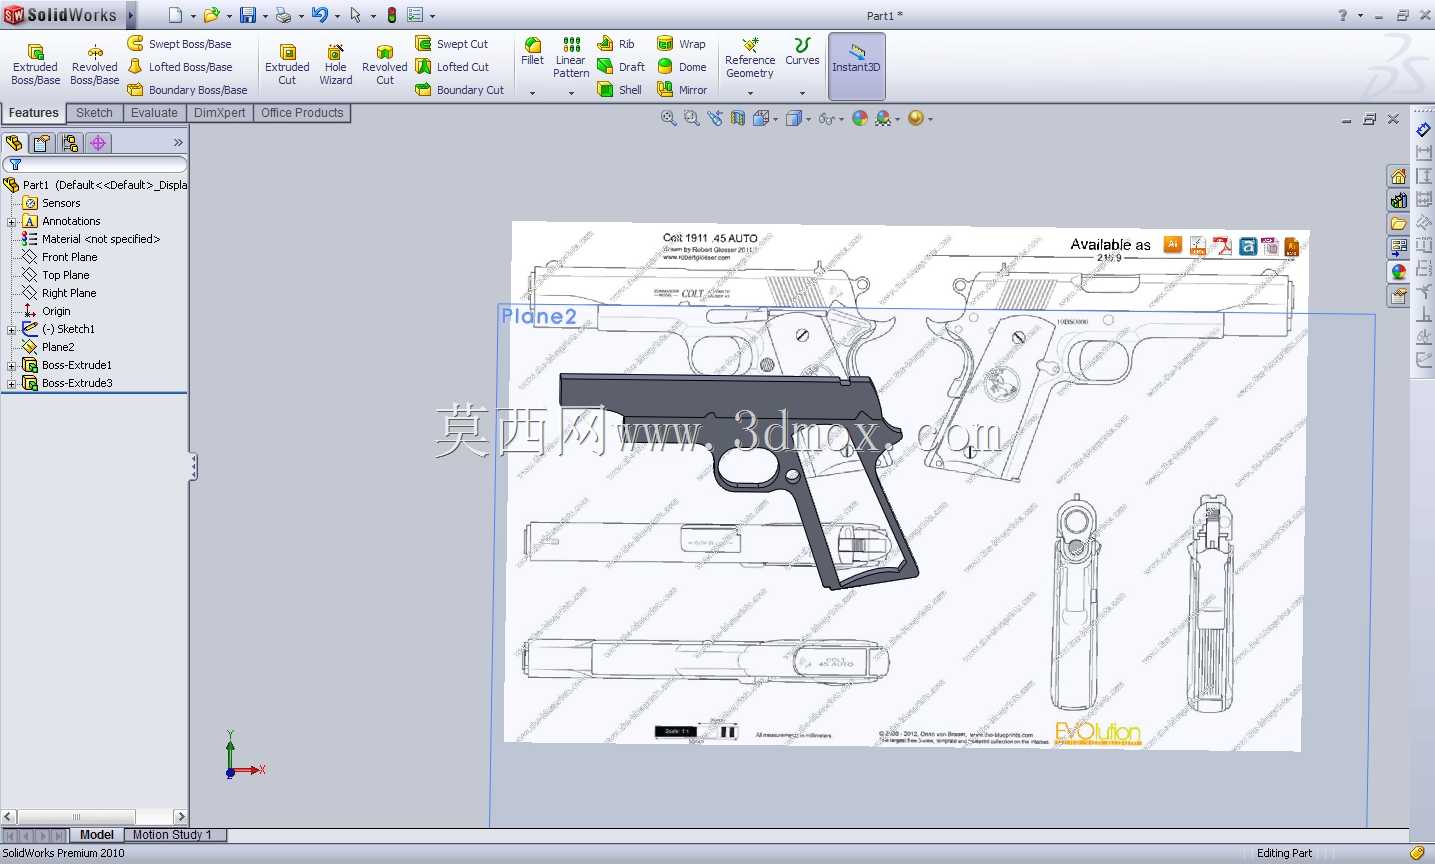Select the Model tab at the bottom
The image size is (1435, 864).
coord(97,835)
